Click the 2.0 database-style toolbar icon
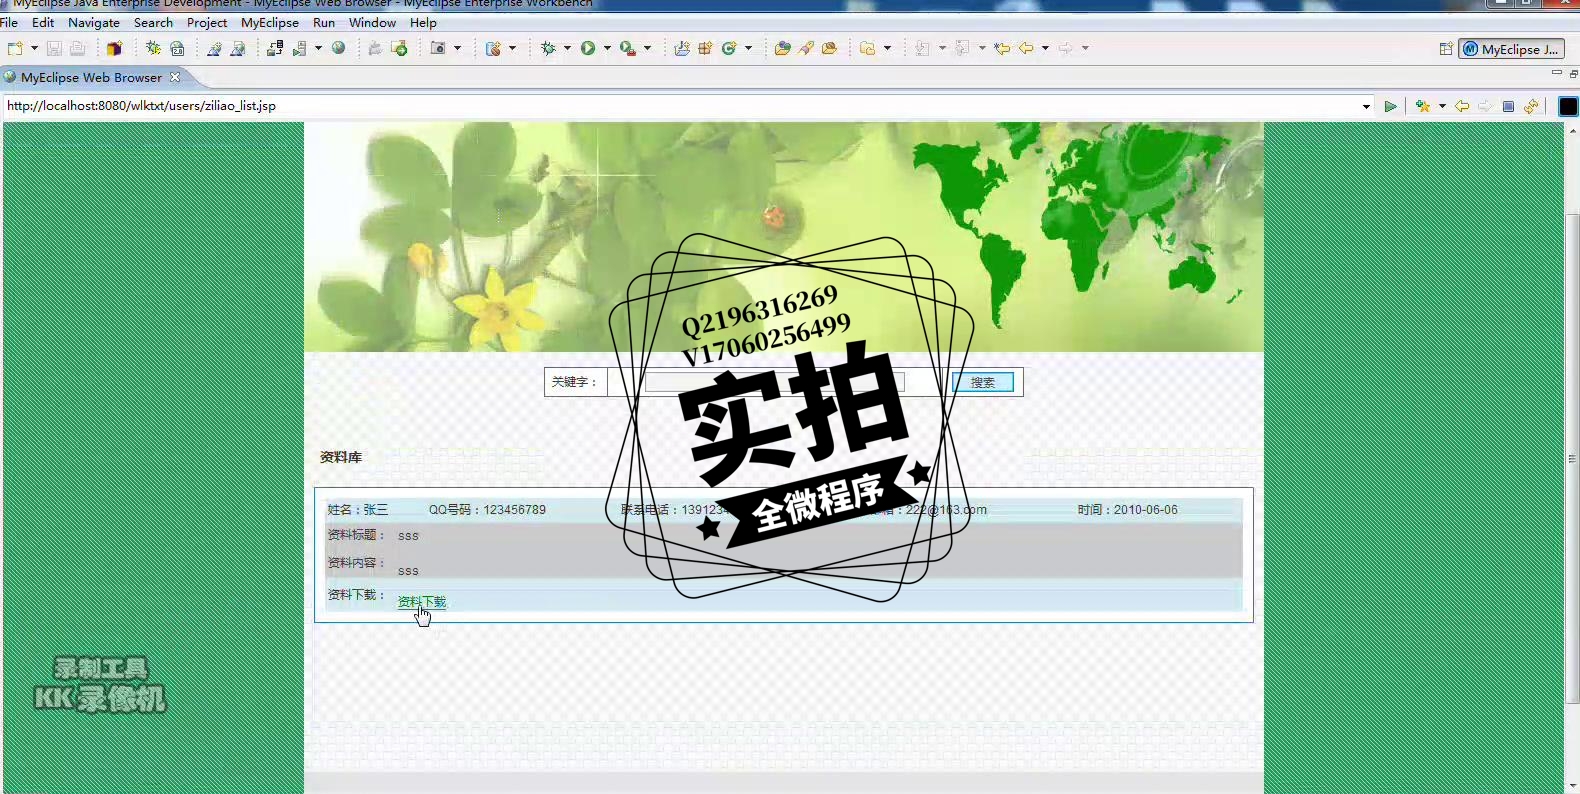Screen dimensions: 1580x794 coord(177,48)
